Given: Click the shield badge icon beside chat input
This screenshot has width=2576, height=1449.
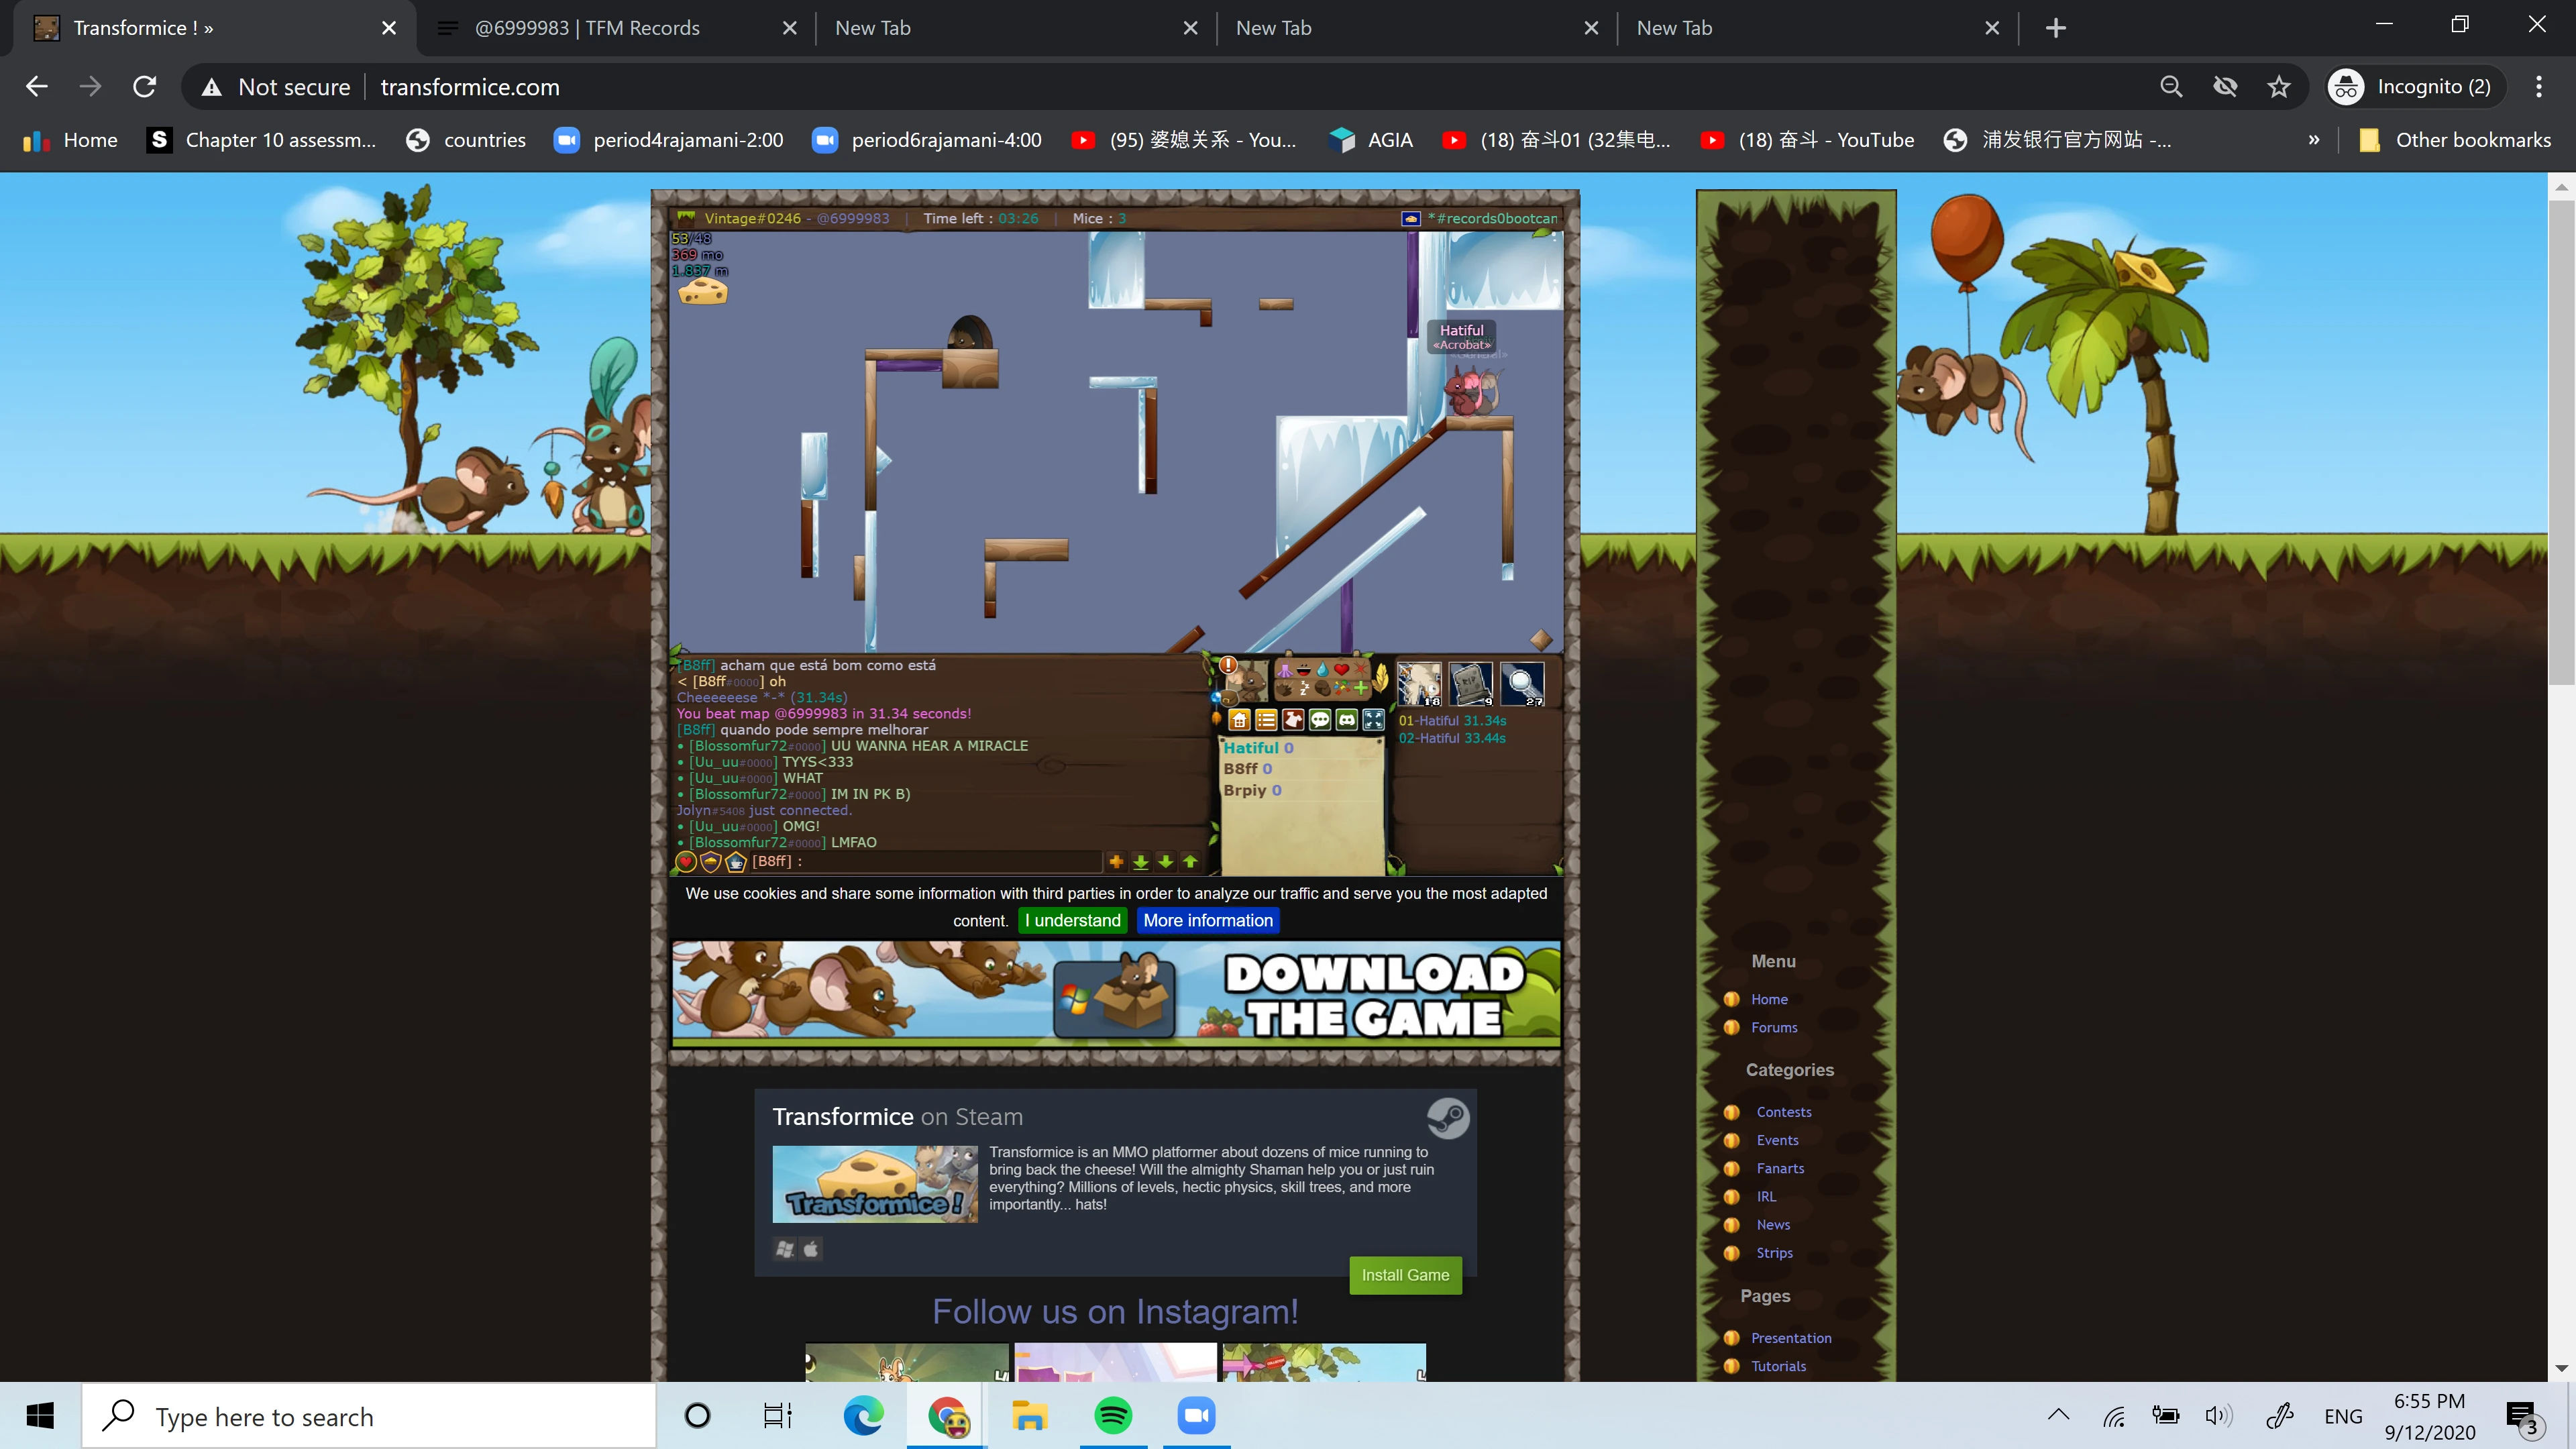Looking at the screenshot, I should click(711, 862).
